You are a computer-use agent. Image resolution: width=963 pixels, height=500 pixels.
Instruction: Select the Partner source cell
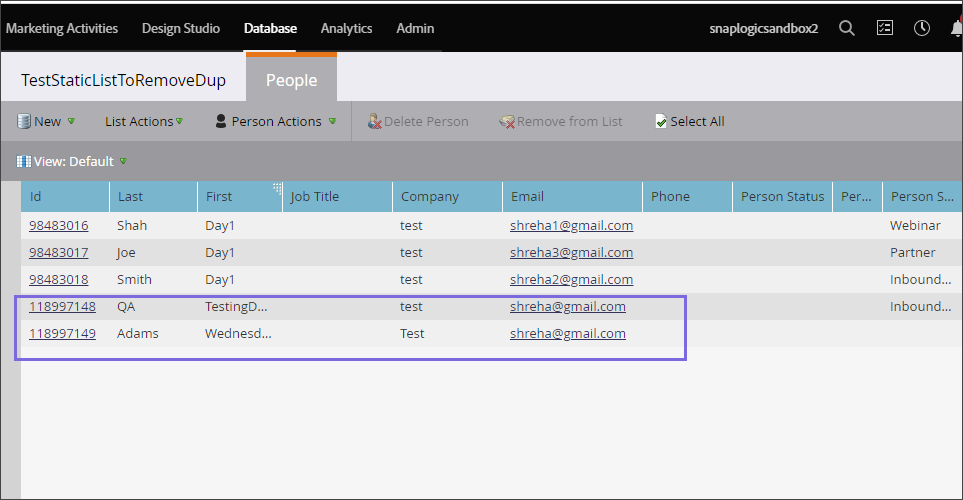pyautogui.click(x=913, y=252)
